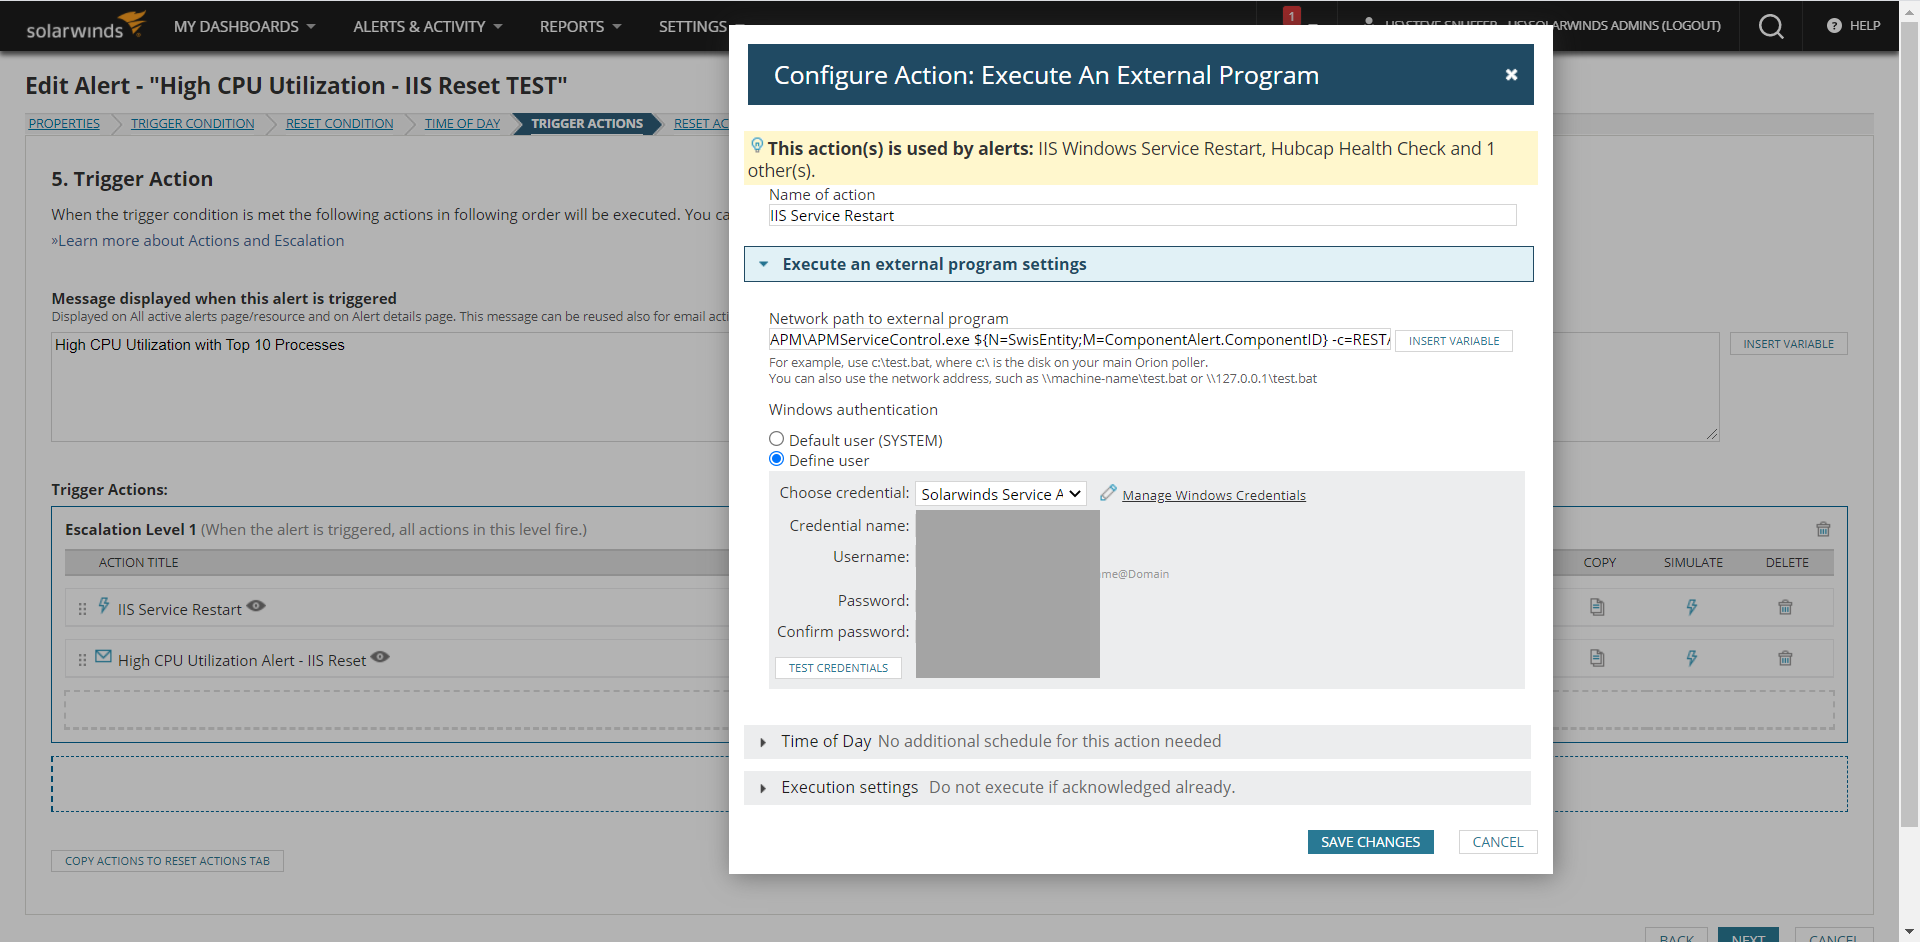Viewport: 1920px width, 942px height.
Task: Go to the Reset Condition step
Action: point(339,124)
